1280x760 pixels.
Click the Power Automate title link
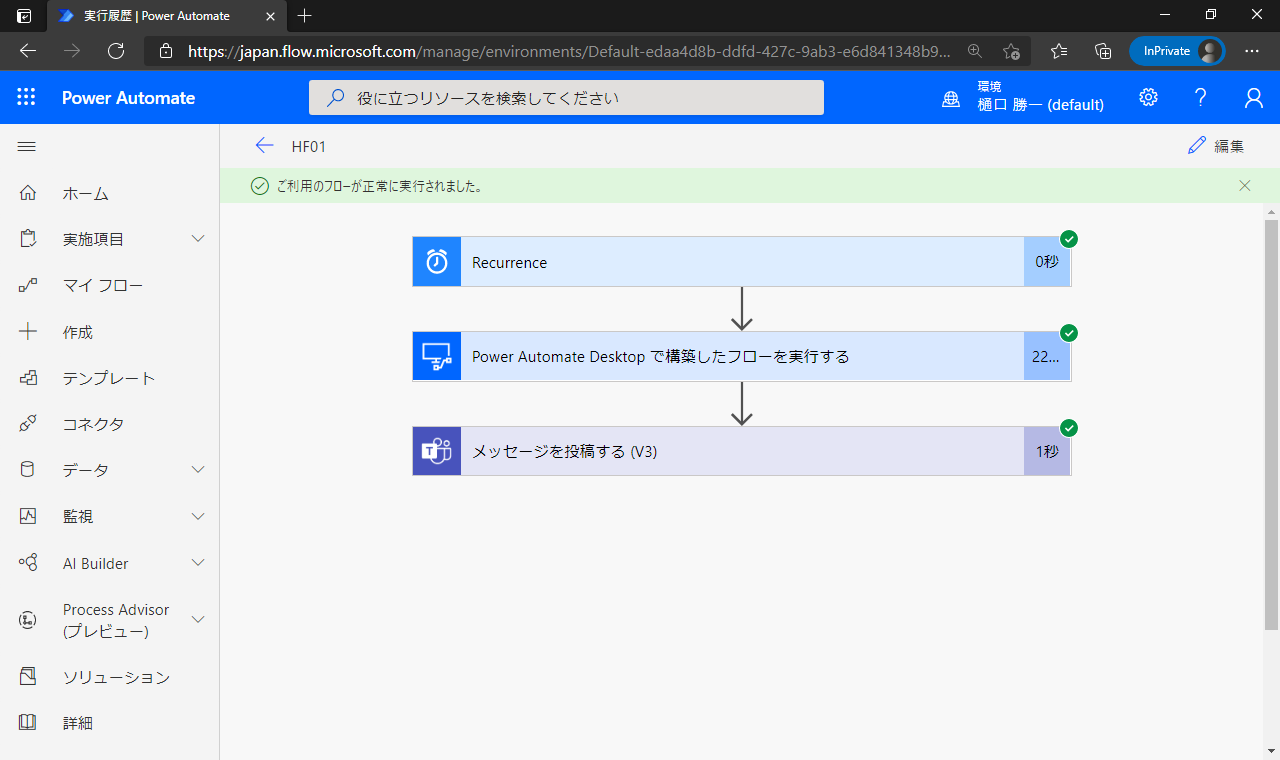pyautogui.click(x=128, y=97)
